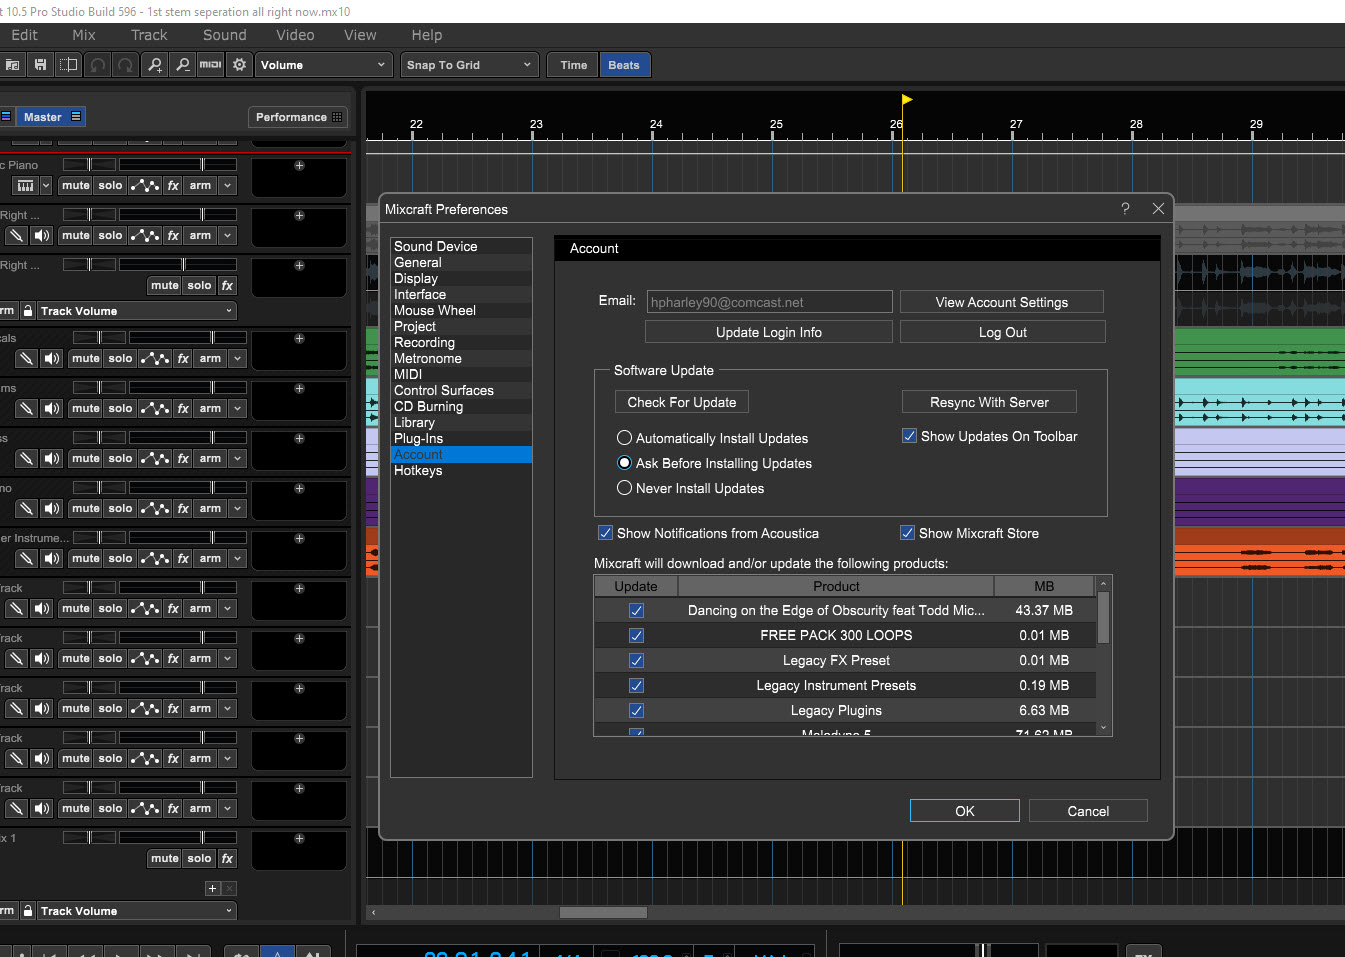Switch timeline to Time mode
Viewport: 1345px width, 957px height.
574,65
